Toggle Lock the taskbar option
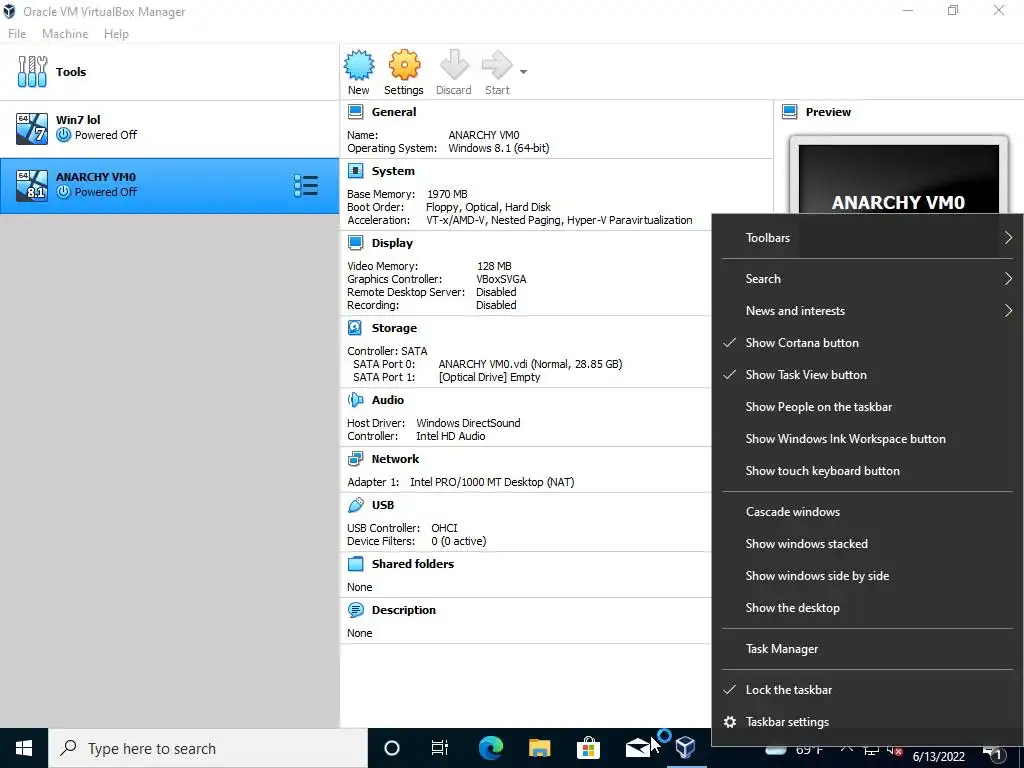 pos(867,690)
